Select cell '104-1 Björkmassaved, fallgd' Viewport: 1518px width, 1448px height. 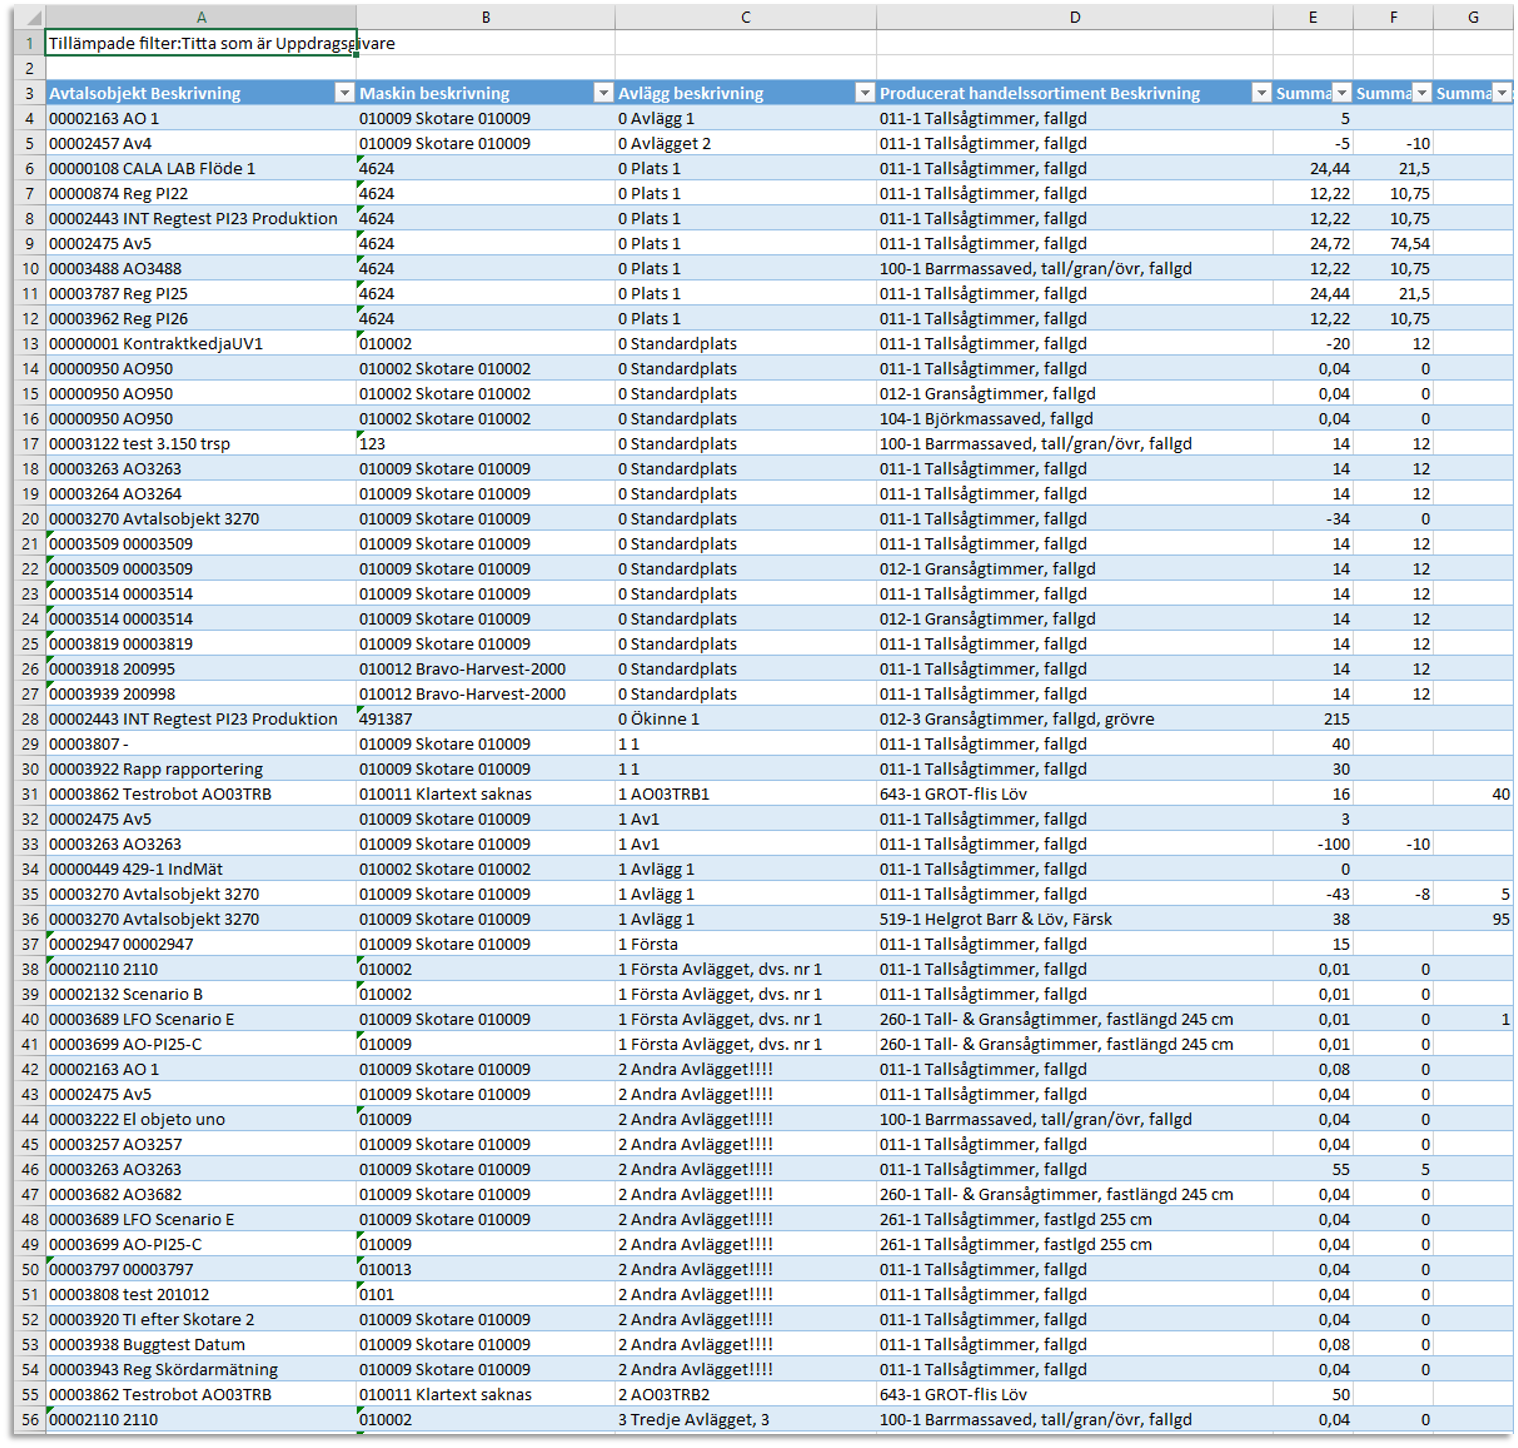point(1075,418)
